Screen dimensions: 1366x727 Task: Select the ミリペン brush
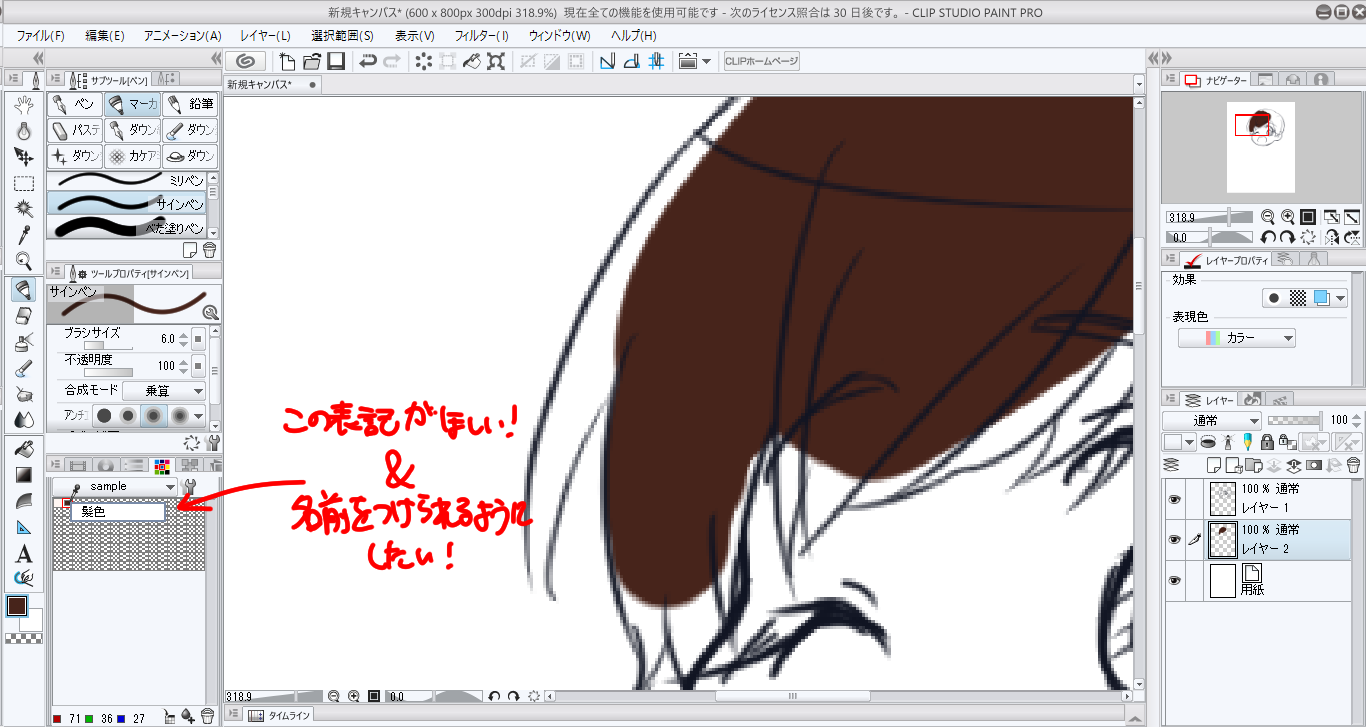click(127, 179)
